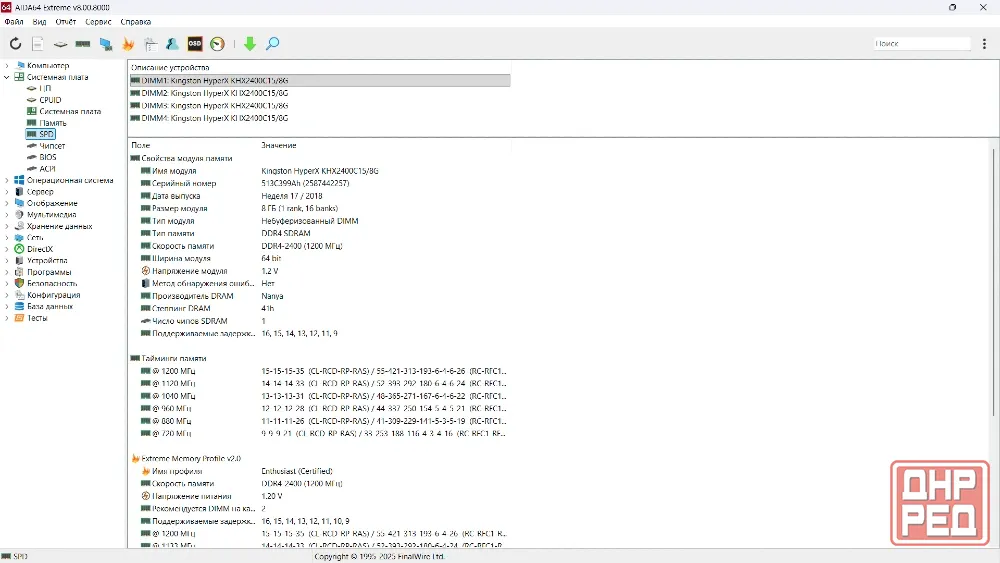
Task: Expand the DirectX tree node
Action: [x=7, y=249]
